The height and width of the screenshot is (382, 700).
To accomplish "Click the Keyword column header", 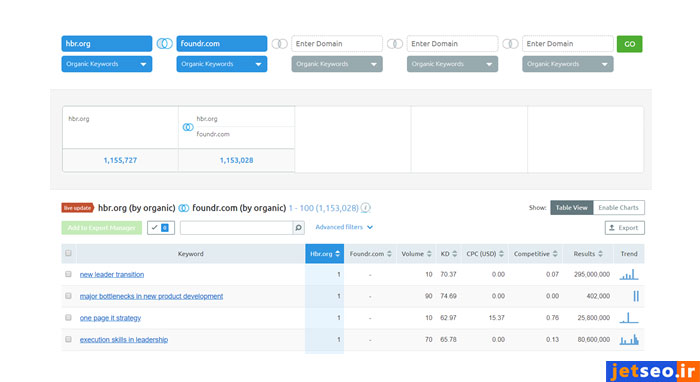I will (x=191, y=253).
